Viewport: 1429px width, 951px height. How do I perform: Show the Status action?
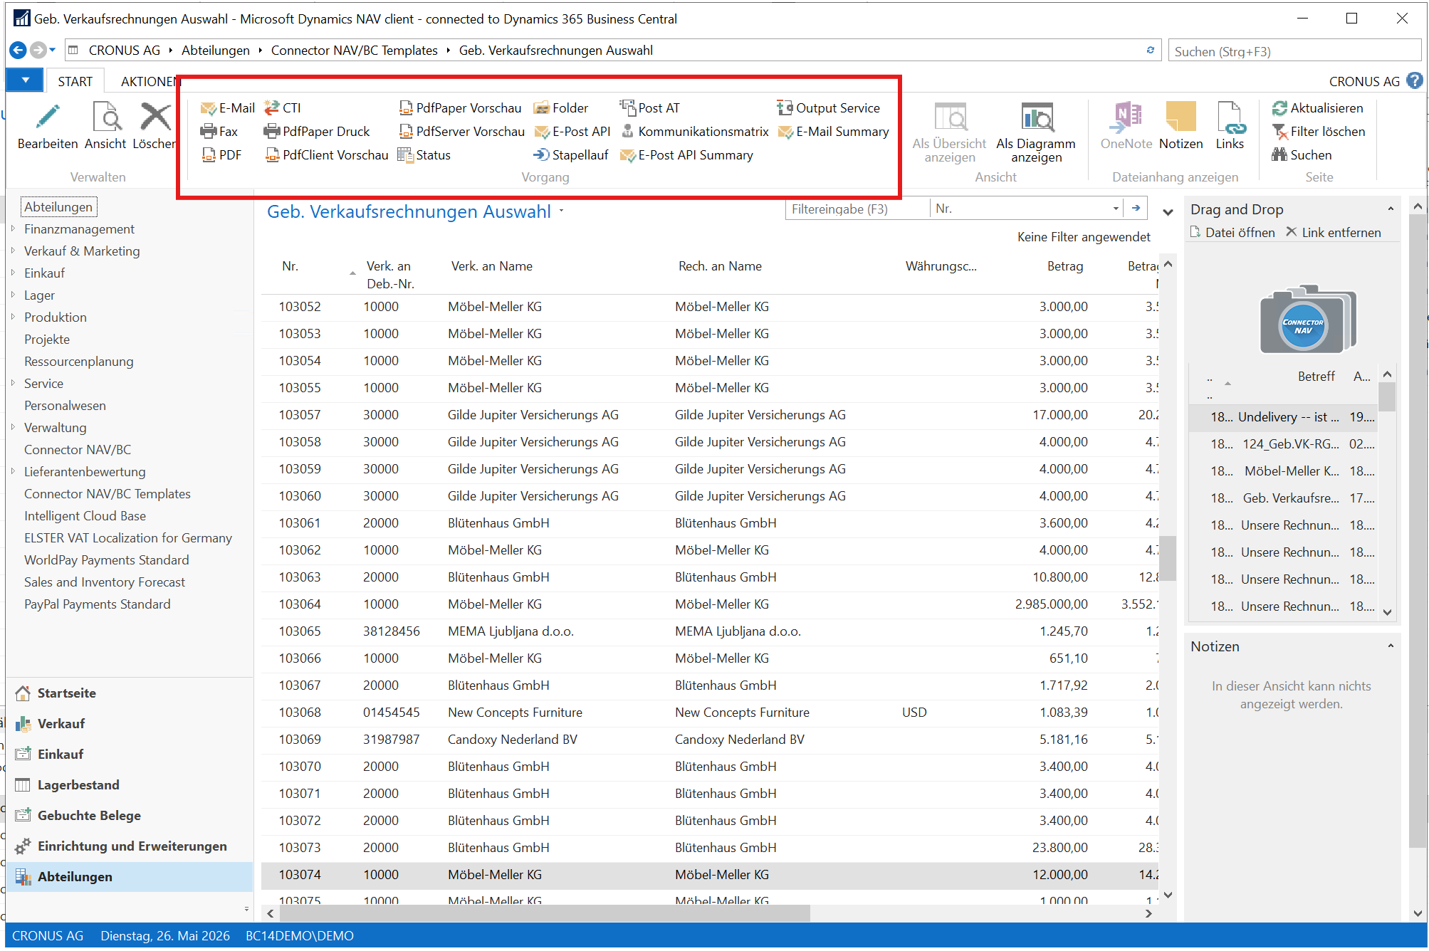coord(425,155)
